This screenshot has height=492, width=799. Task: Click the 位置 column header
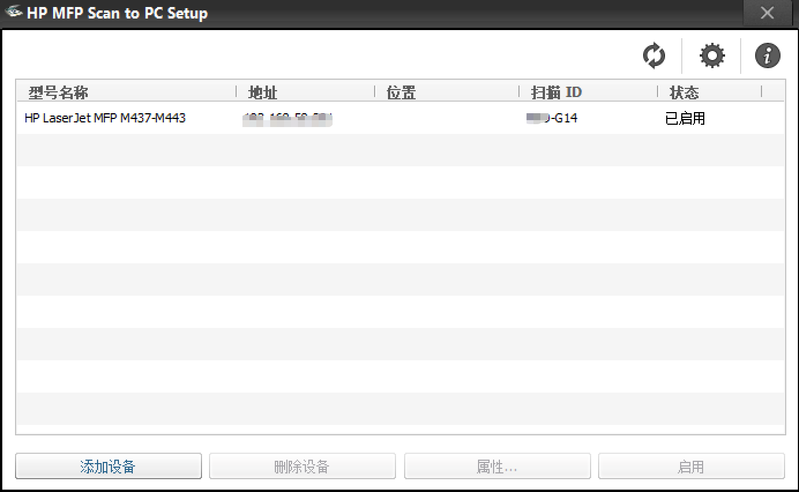point(401,93)
